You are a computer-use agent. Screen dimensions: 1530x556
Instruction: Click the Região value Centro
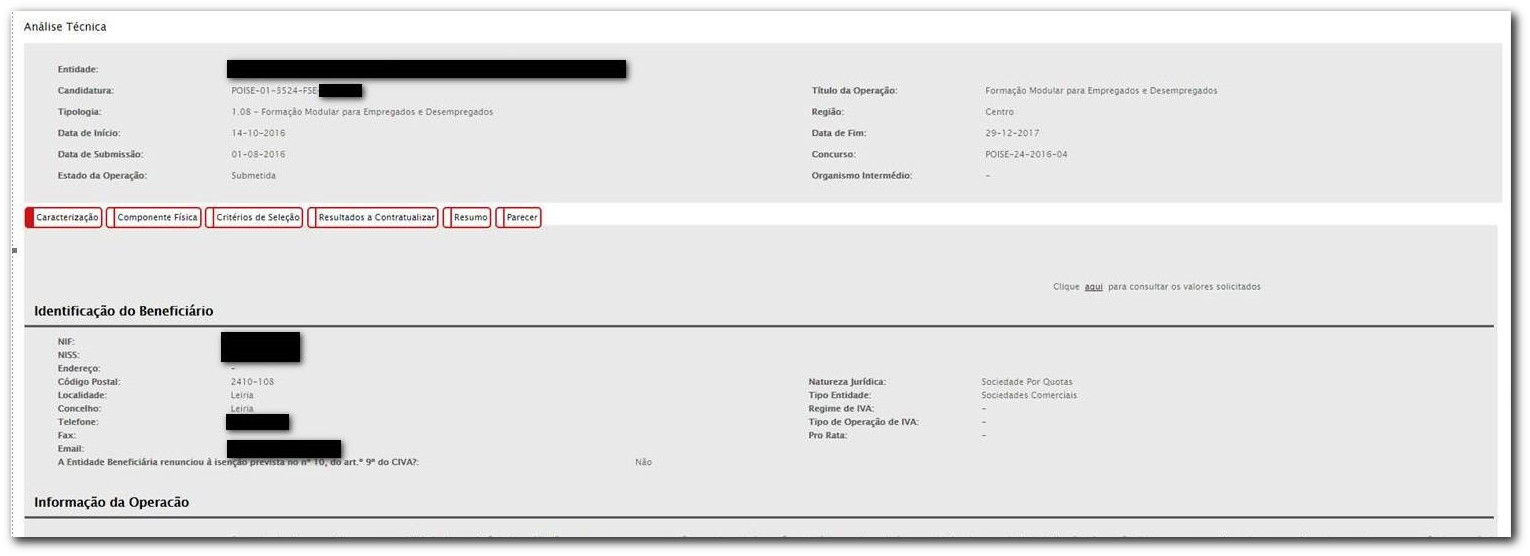999,112
